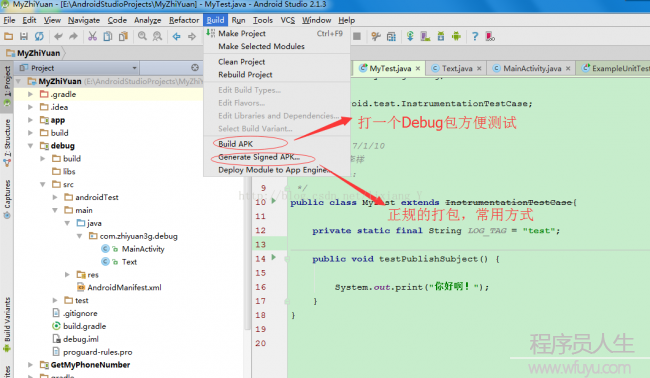Screen dimensions: 650x378
Task: Close the MyTest.java tab
Action: (418, 68)
